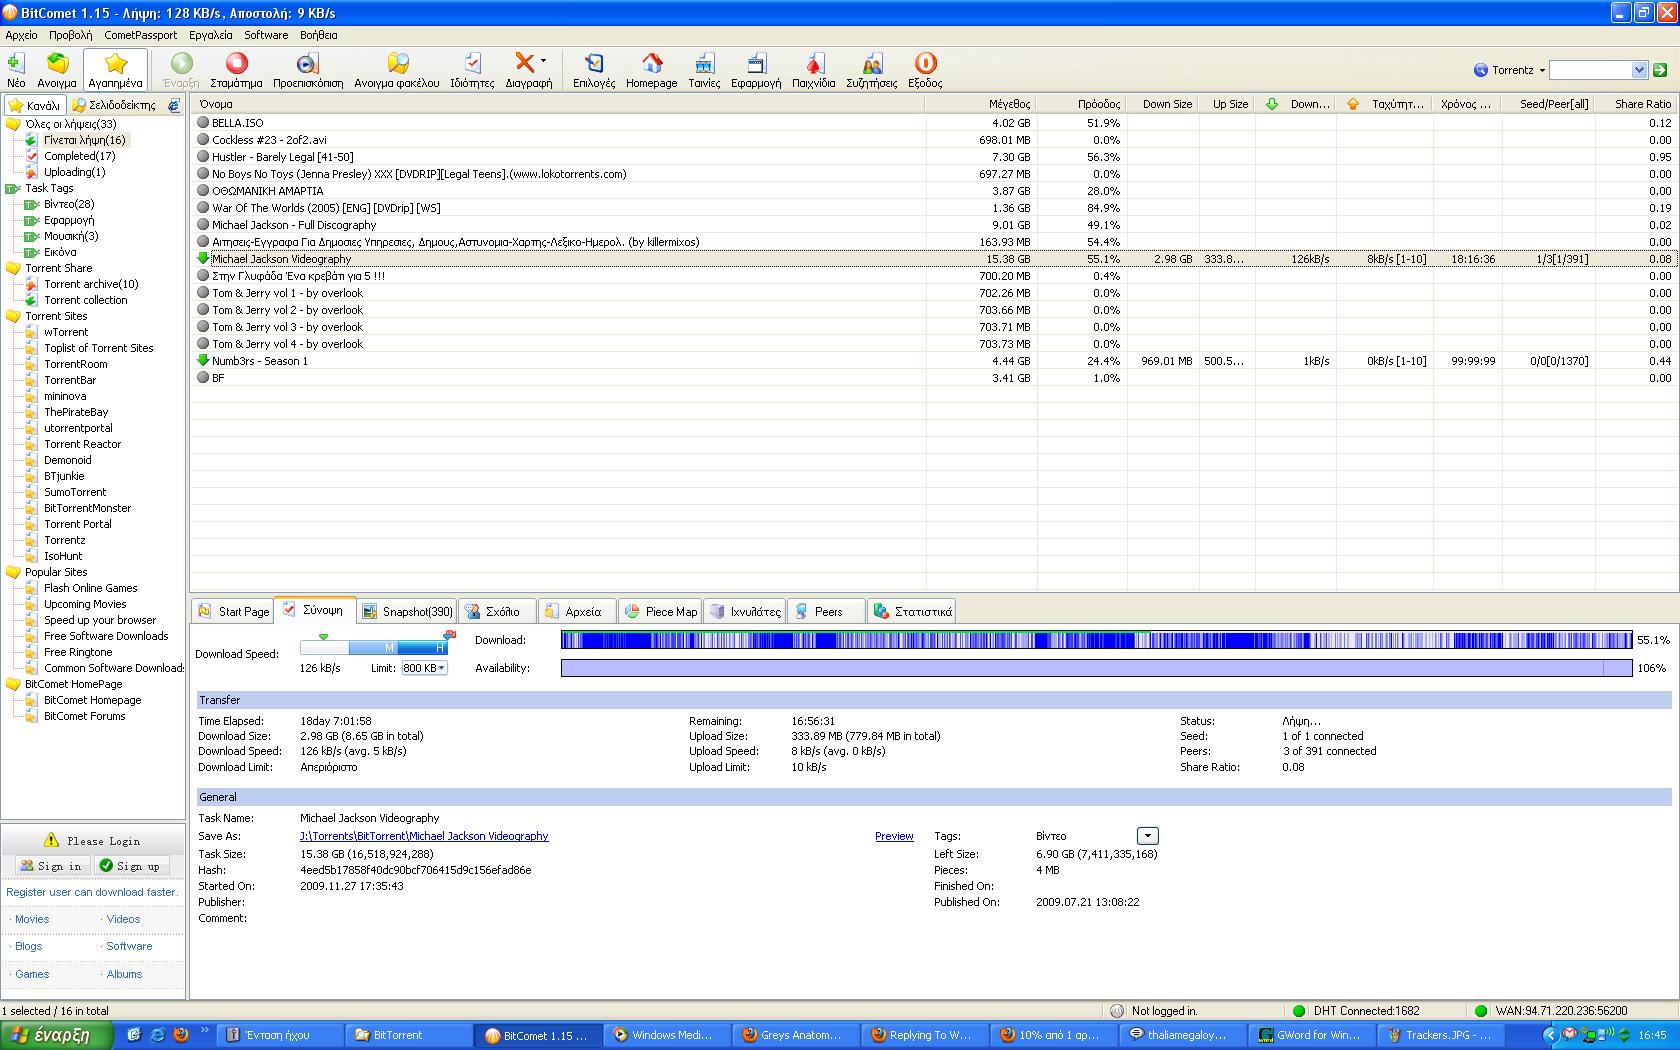Switch to Windows Media taskbar button
This screenshot has height=1050, width=1680.
click(x=667, y=1035)
